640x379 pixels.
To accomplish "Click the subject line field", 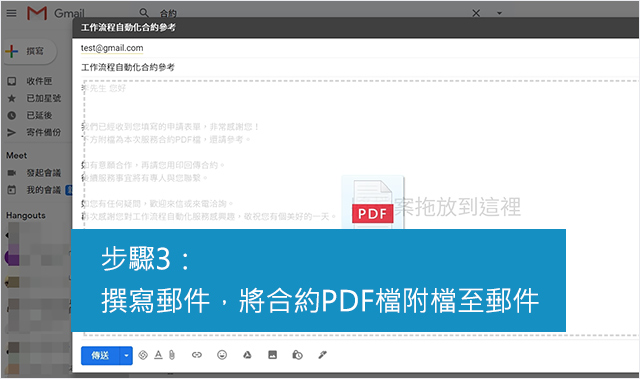I will pos(355,67).
